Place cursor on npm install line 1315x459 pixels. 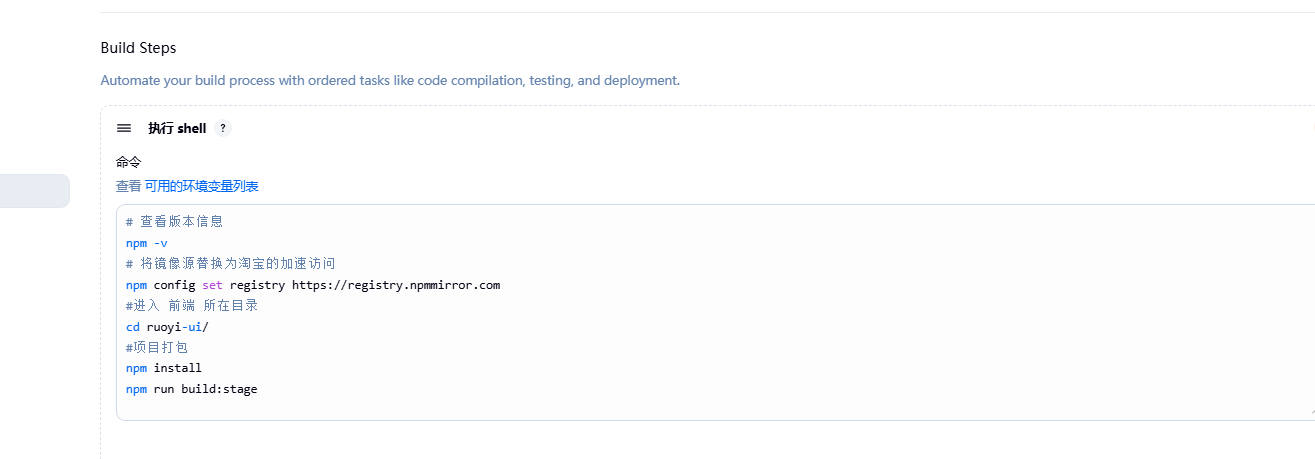coord(164,368)
